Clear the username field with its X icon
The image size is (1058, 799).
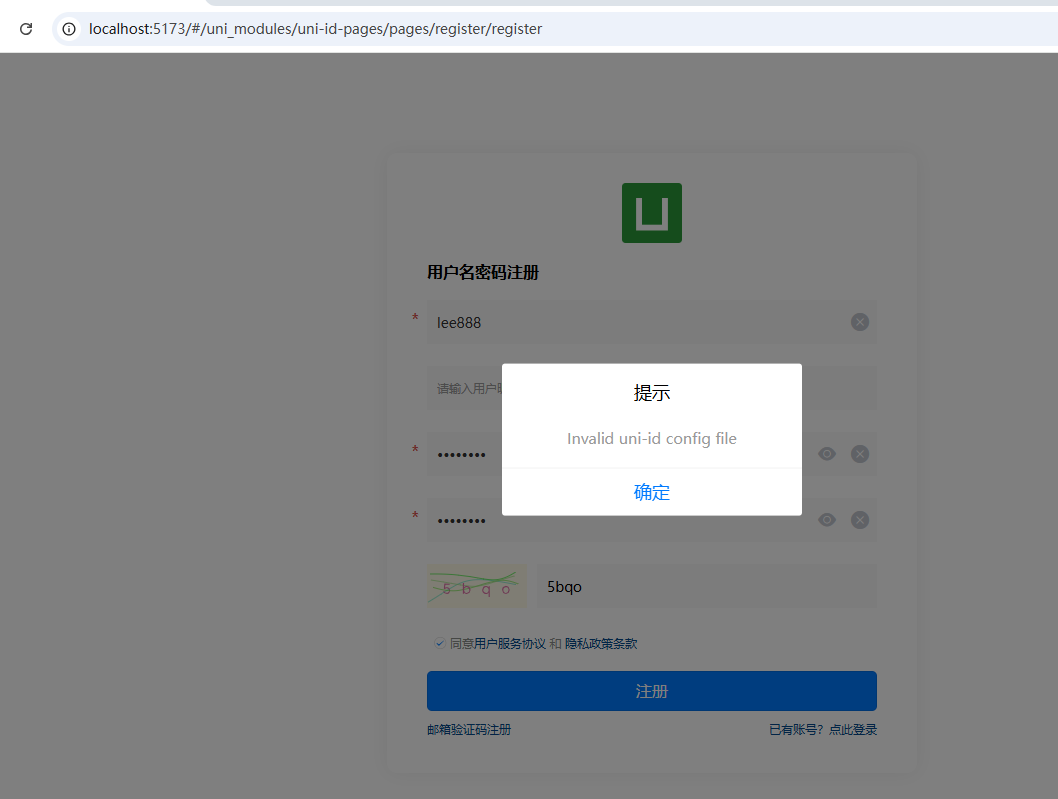(859, 322)
